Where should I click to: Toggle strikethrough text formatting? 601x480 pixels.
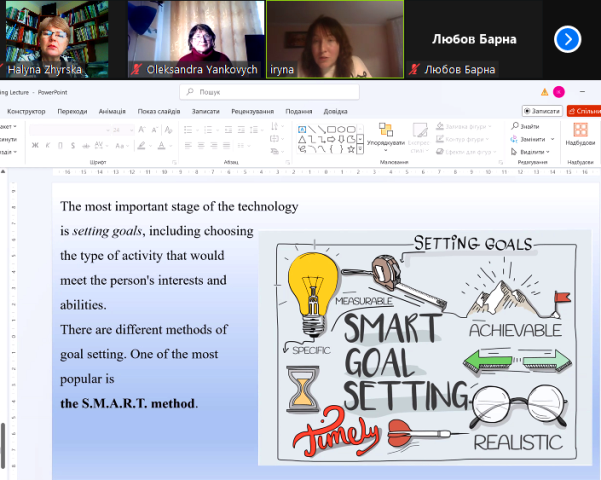coord(84,145)
